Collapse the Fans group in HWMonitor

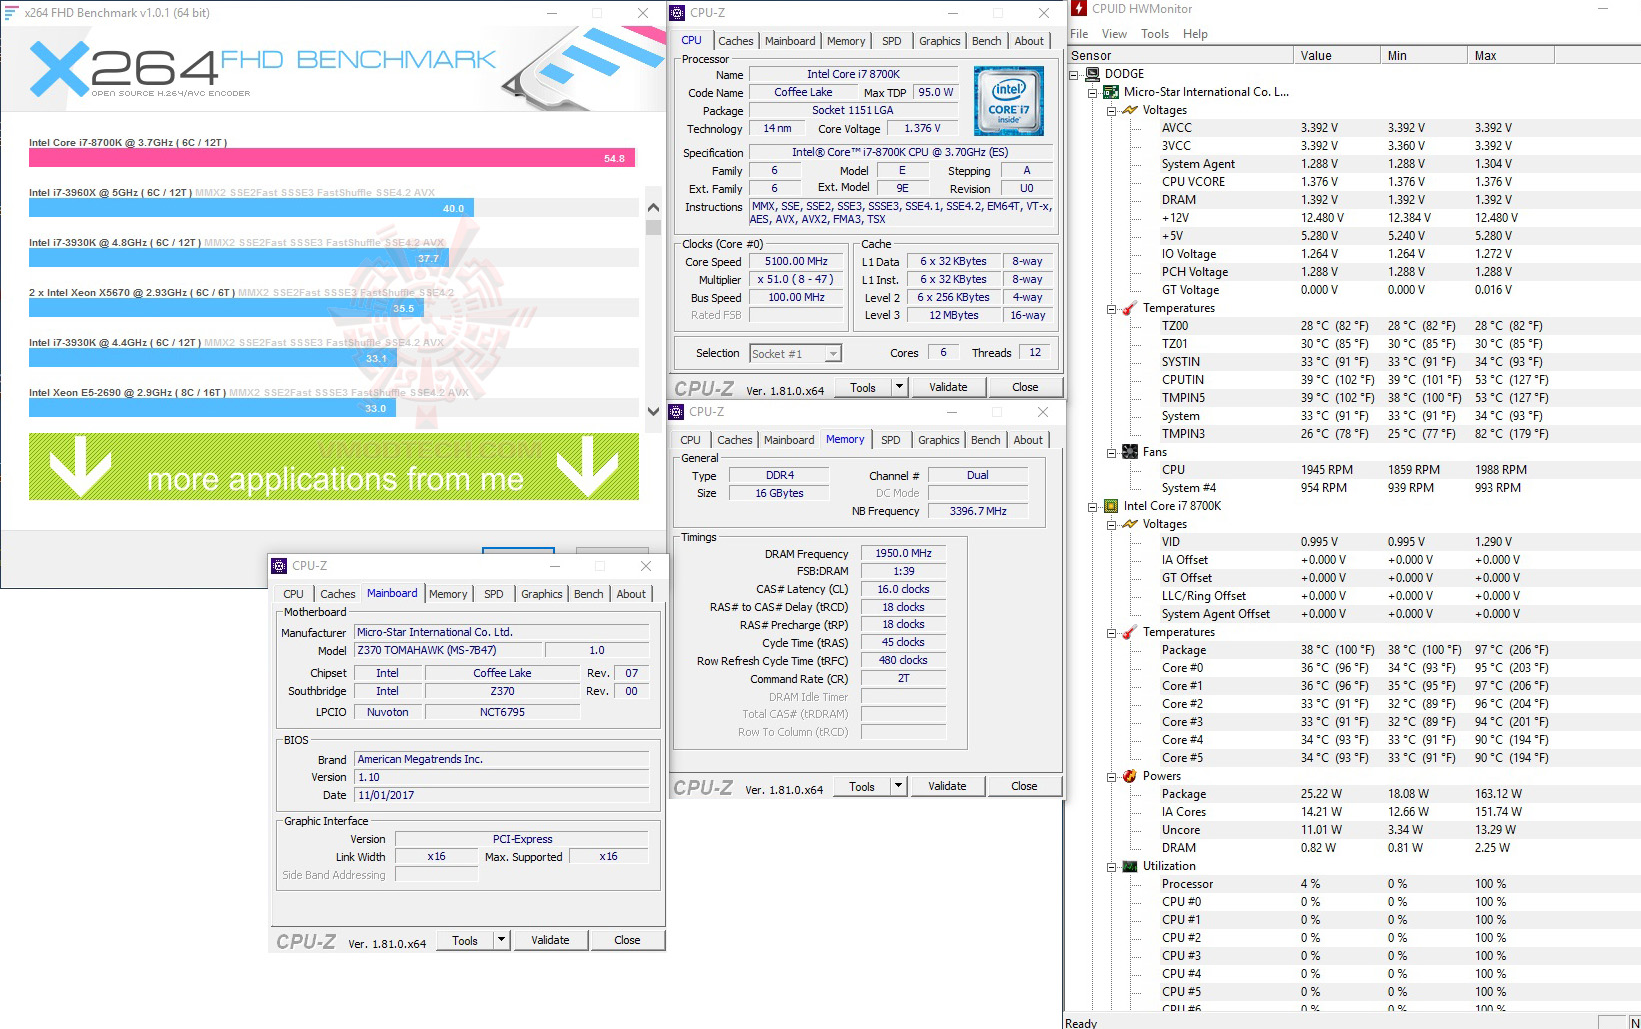(1111, 453)
